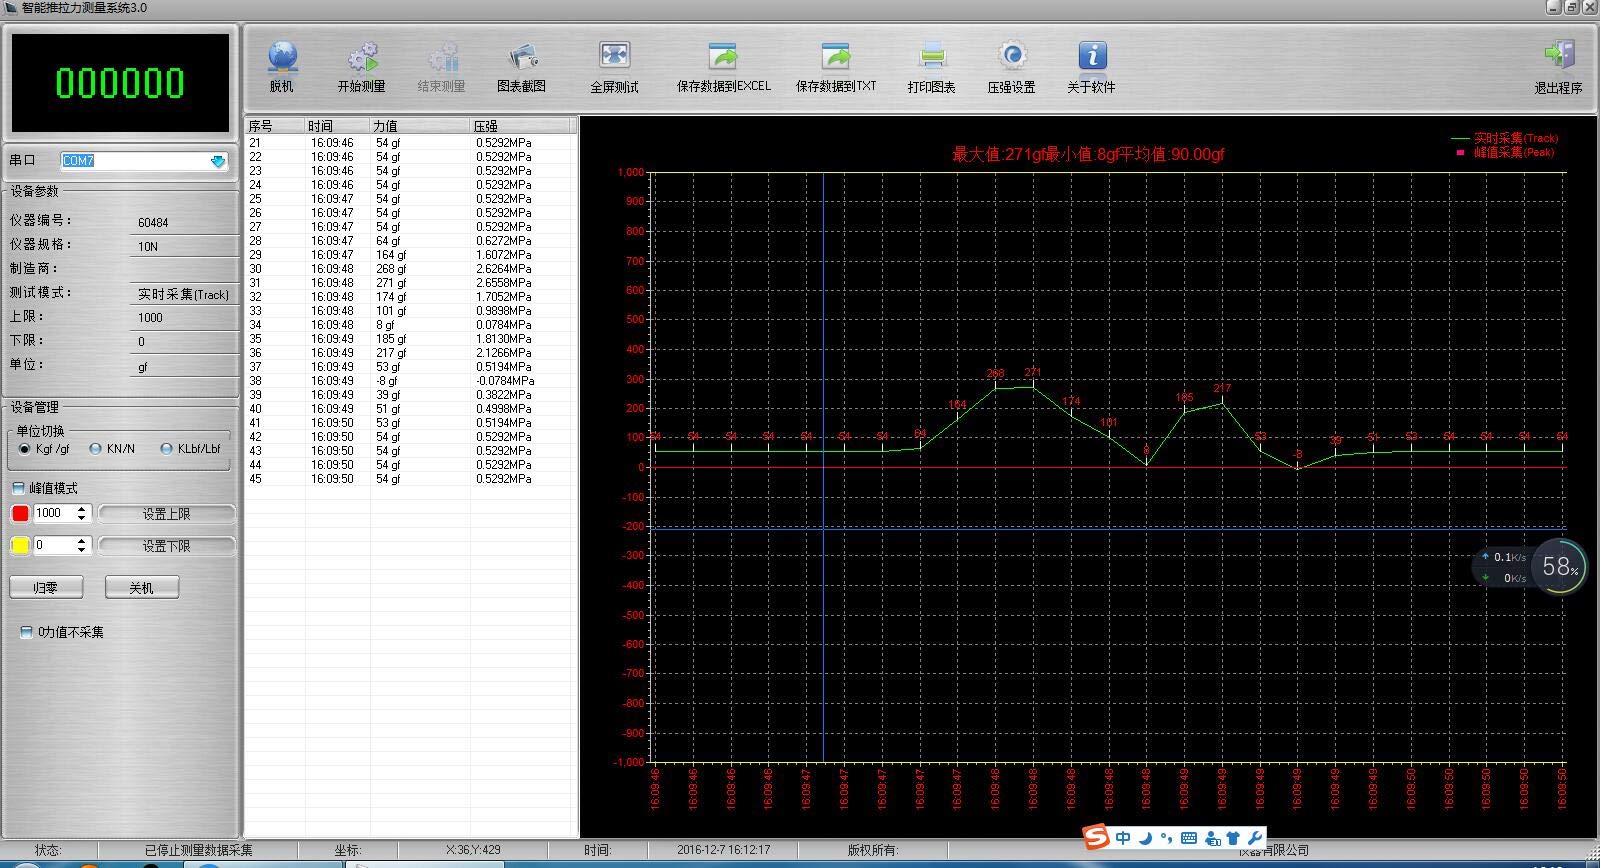Click the 217 peak label on chart
Screen dimensions: 1600x868
(x=1222, y=388)
